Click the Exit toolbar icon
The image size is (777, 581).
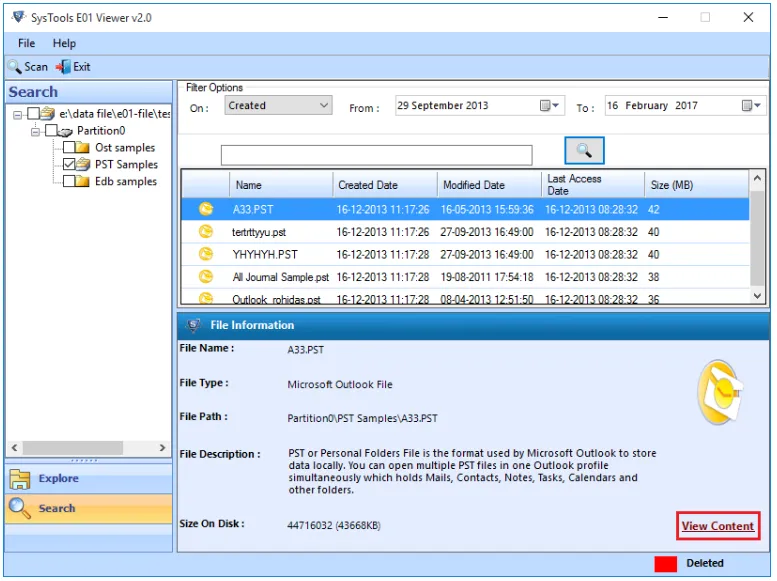[63, 67]
